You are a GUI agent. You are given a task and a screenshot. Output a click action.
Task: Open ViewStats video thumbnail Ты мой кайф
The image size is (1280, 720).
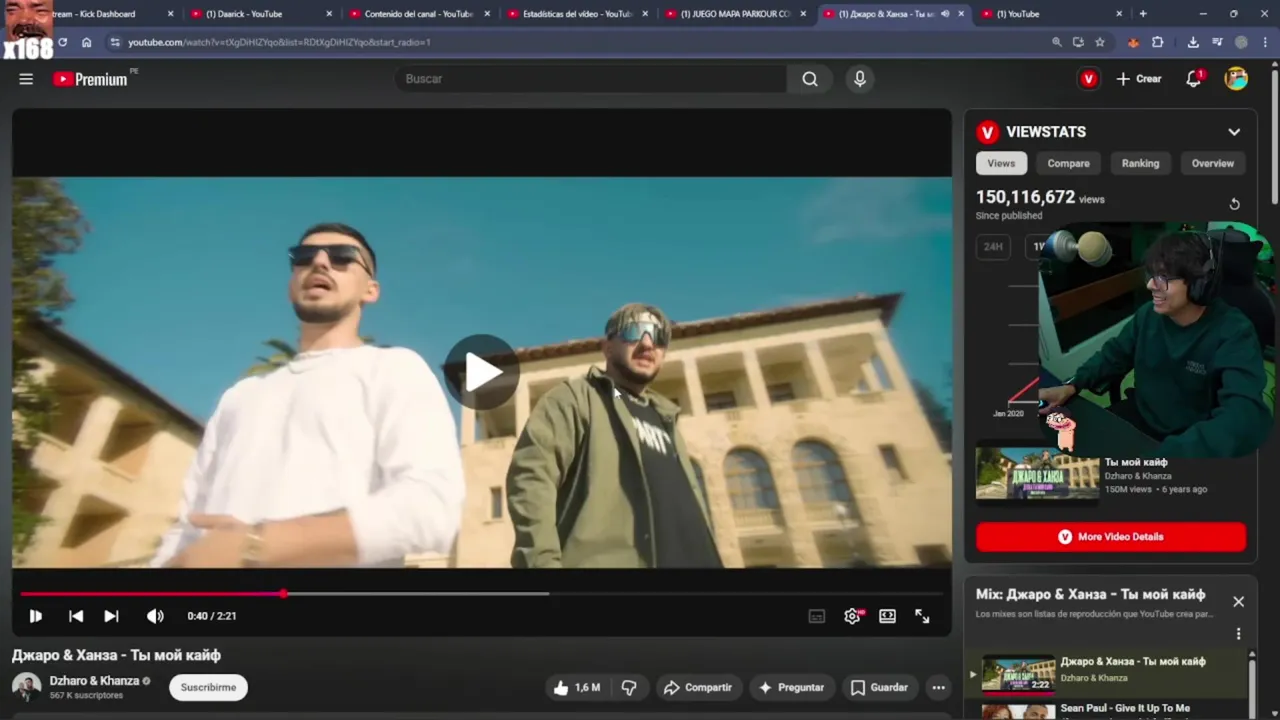point(1037,474)
